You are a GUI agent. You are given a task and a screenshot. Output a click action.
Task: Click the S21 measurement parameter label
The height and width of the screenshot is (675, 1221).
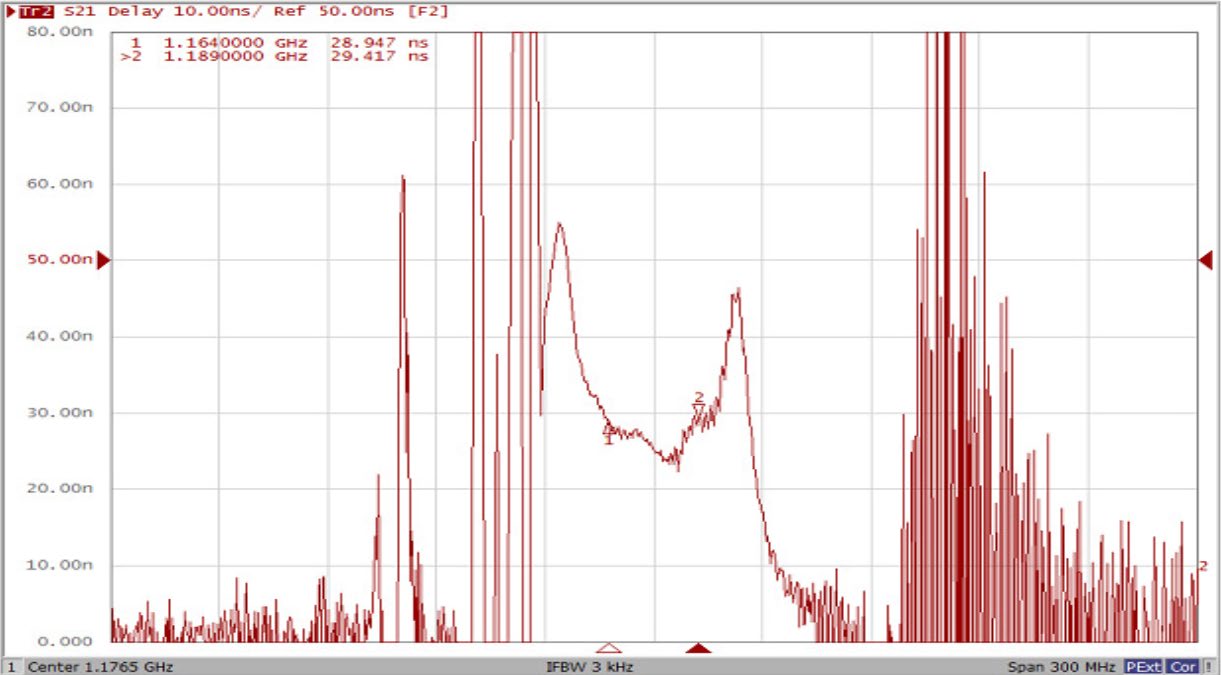(x=81, y=12)
